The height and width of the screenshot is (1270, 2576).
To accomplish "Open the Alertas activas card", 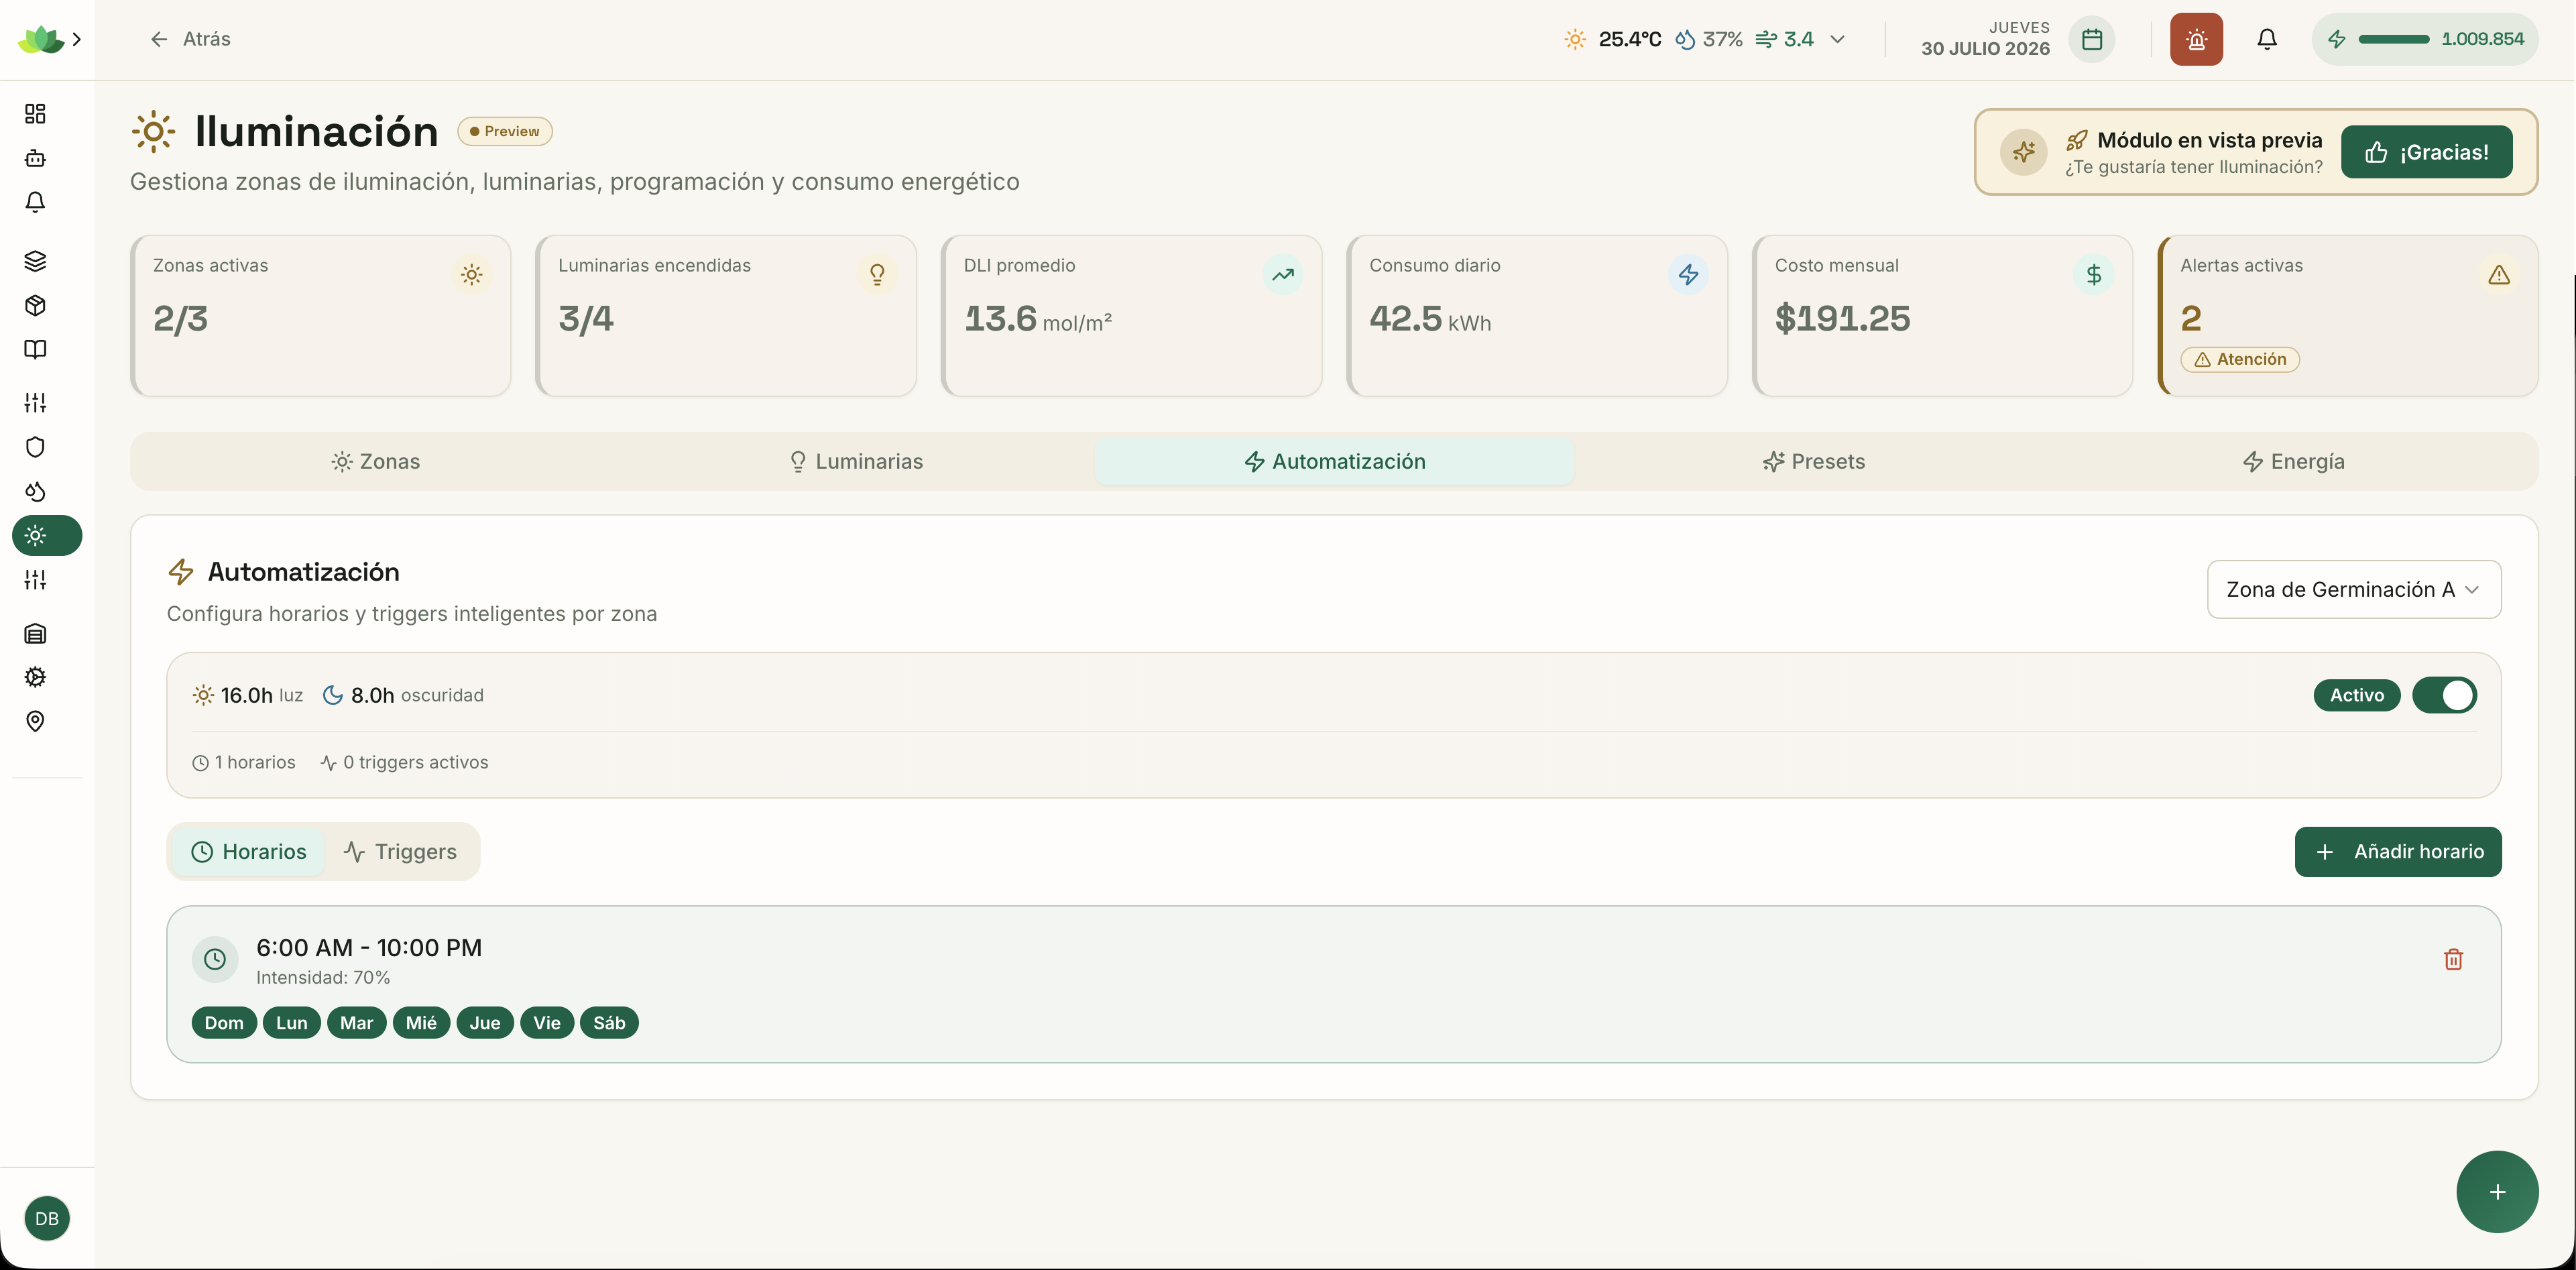I will [x=2347, y=315].
